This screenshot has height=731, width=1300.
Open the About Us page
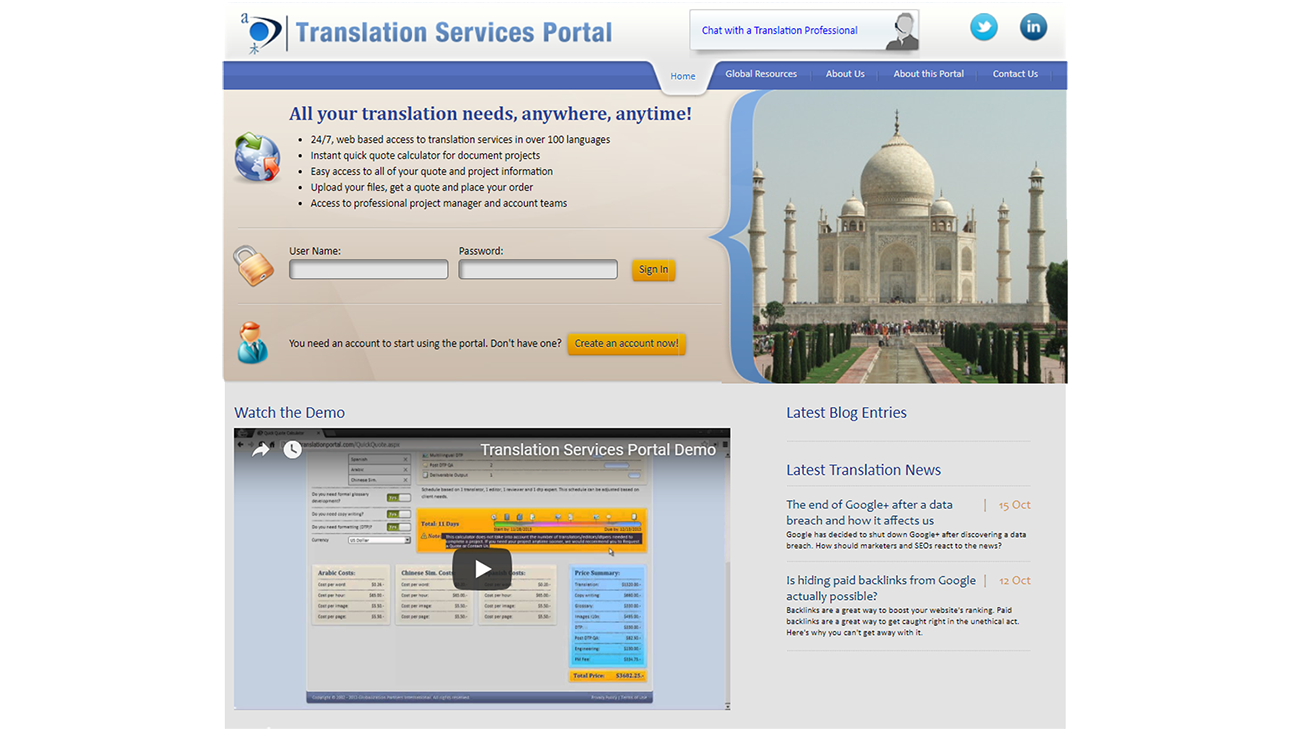(845, 74)
